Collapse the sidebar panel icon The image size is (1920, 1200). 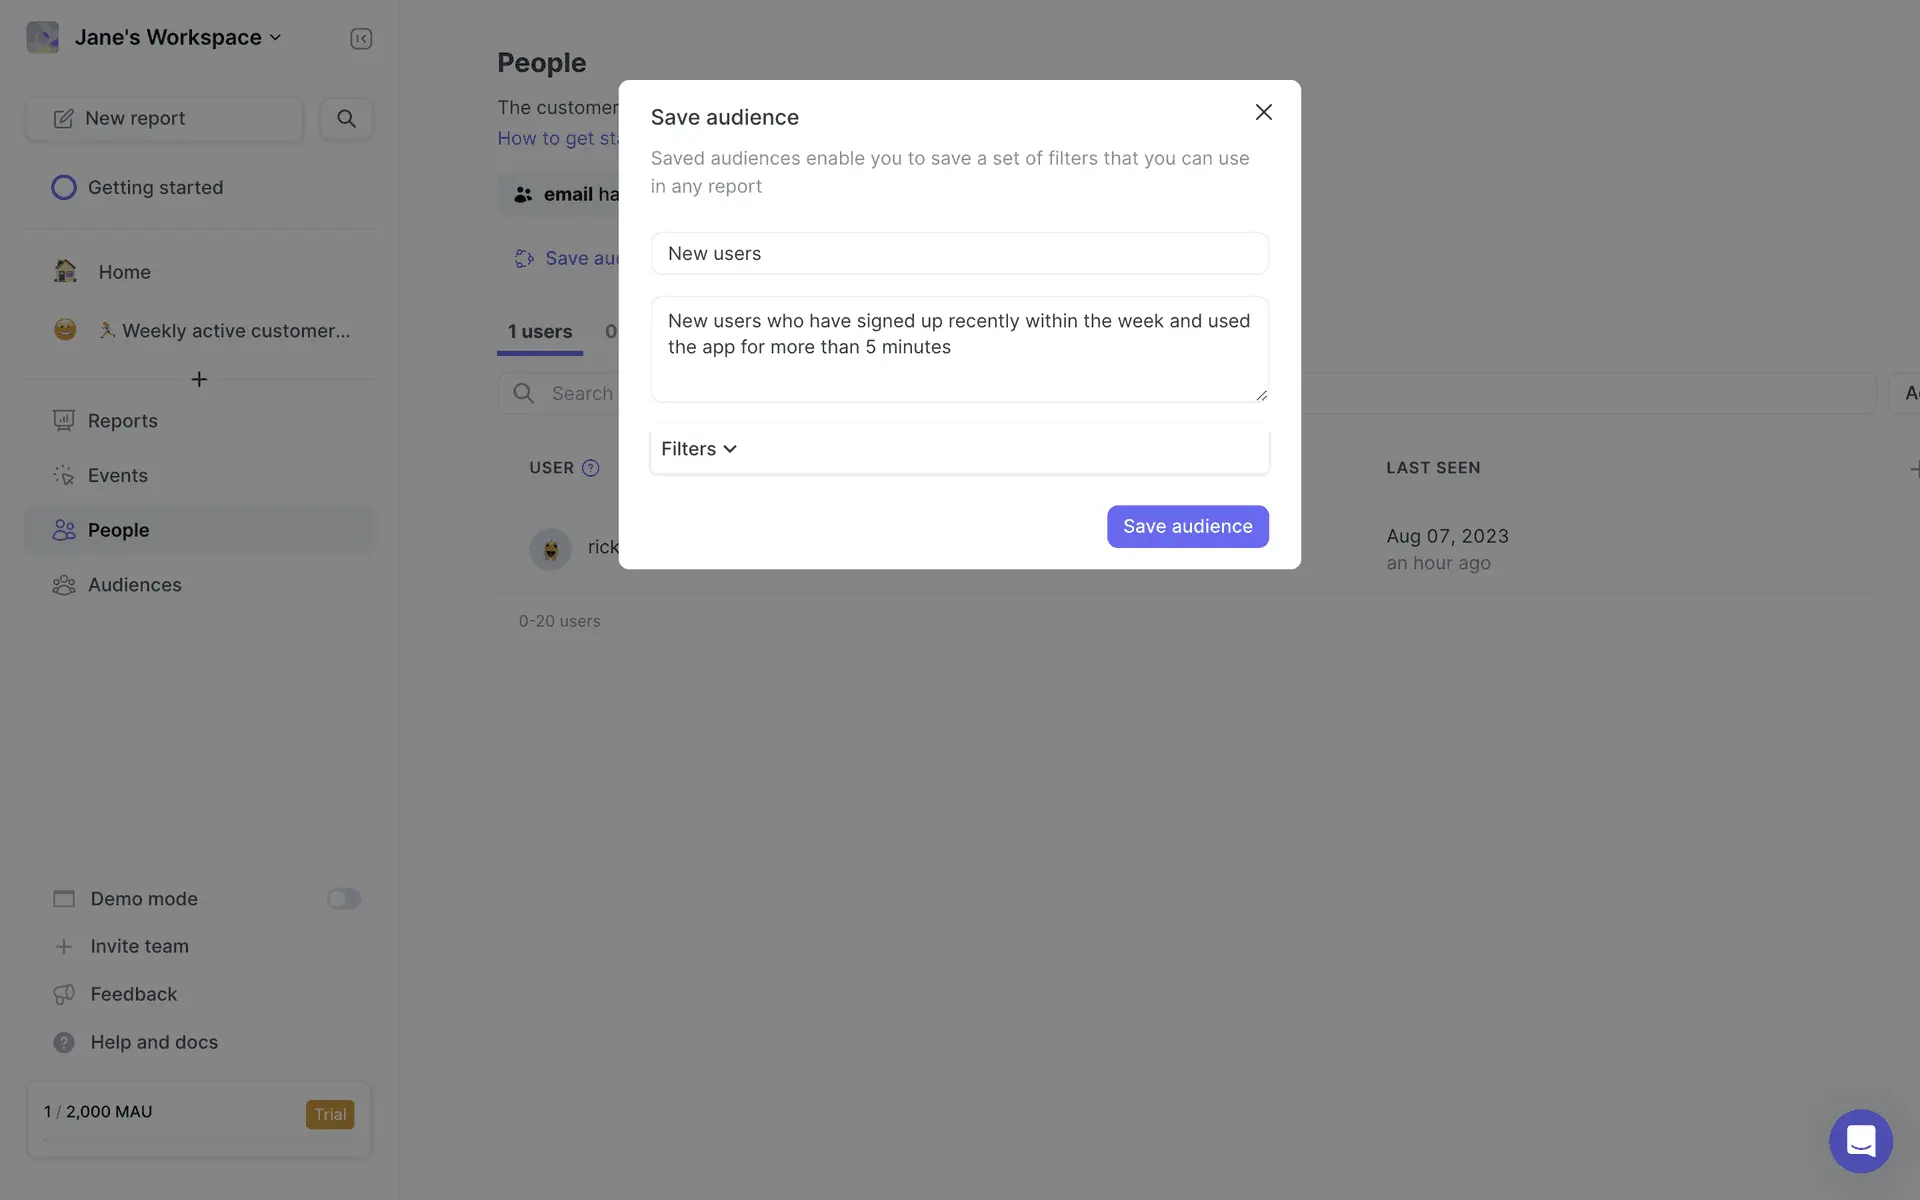coord(361,39)
